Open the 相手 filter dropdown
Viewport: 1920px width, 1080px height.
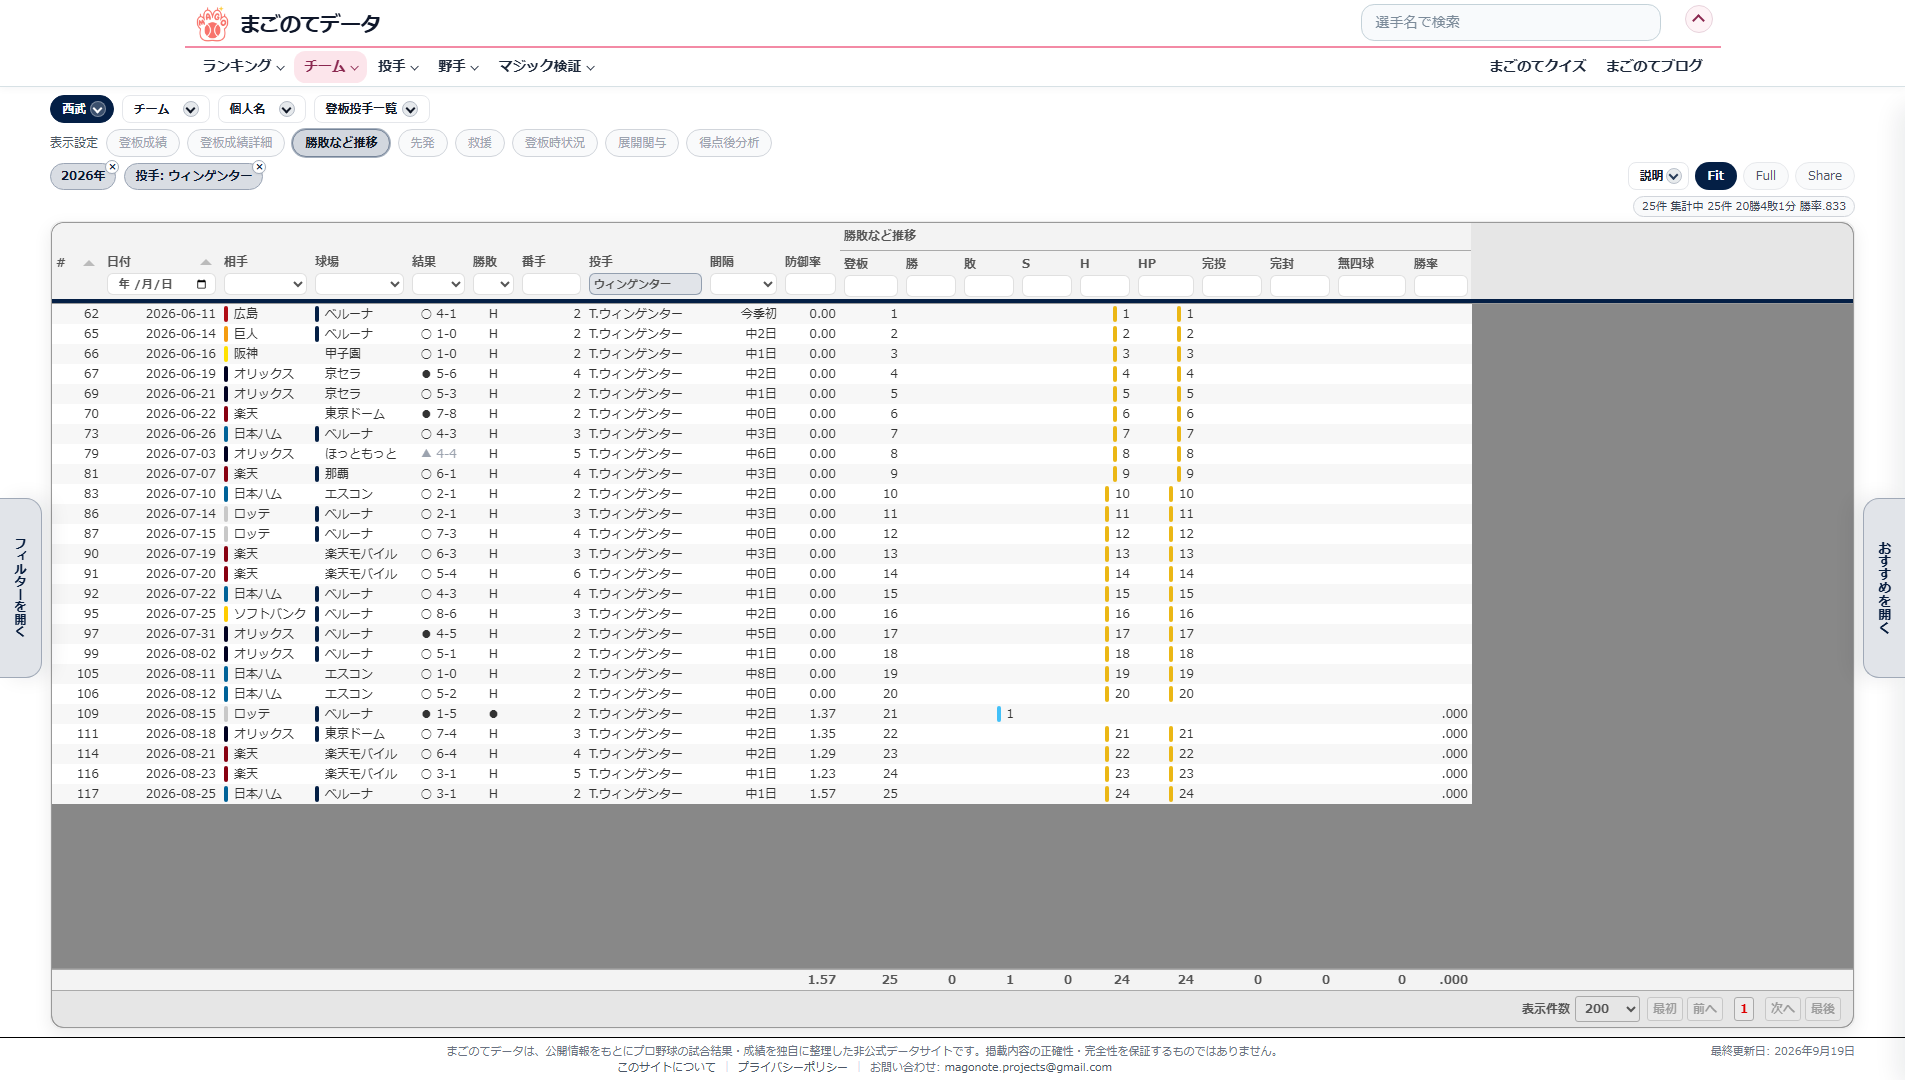pos(265,284)
